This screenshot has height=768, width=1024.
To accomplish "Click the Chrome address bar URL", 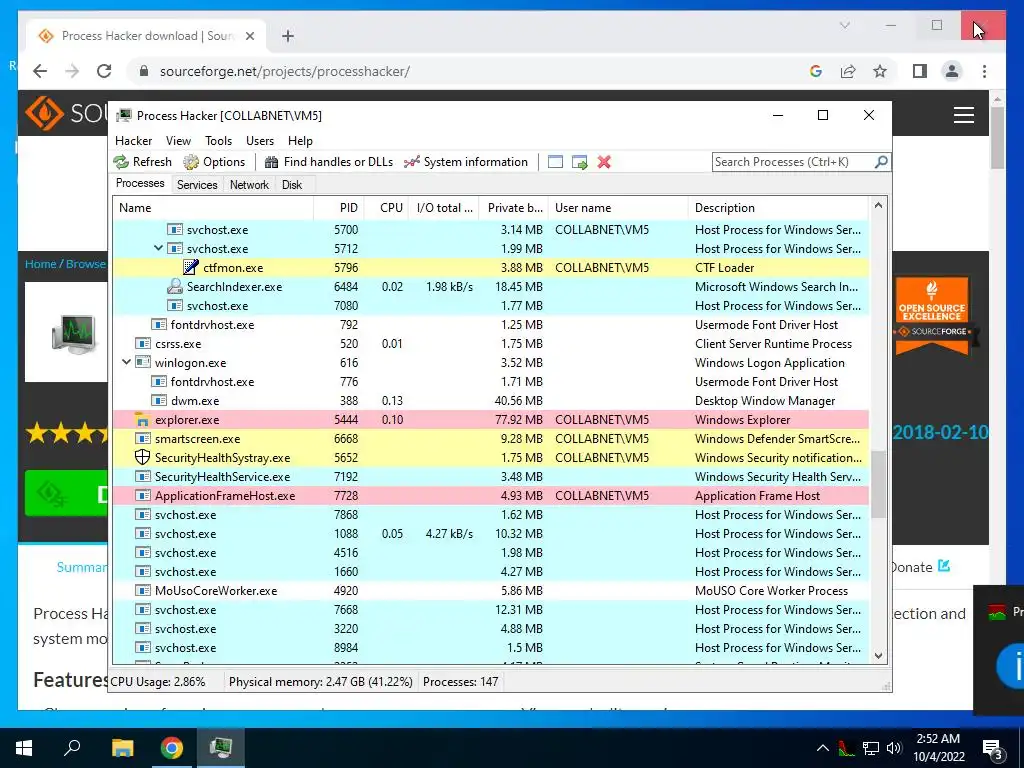I will pyautogui.click(x=285, y=71).
